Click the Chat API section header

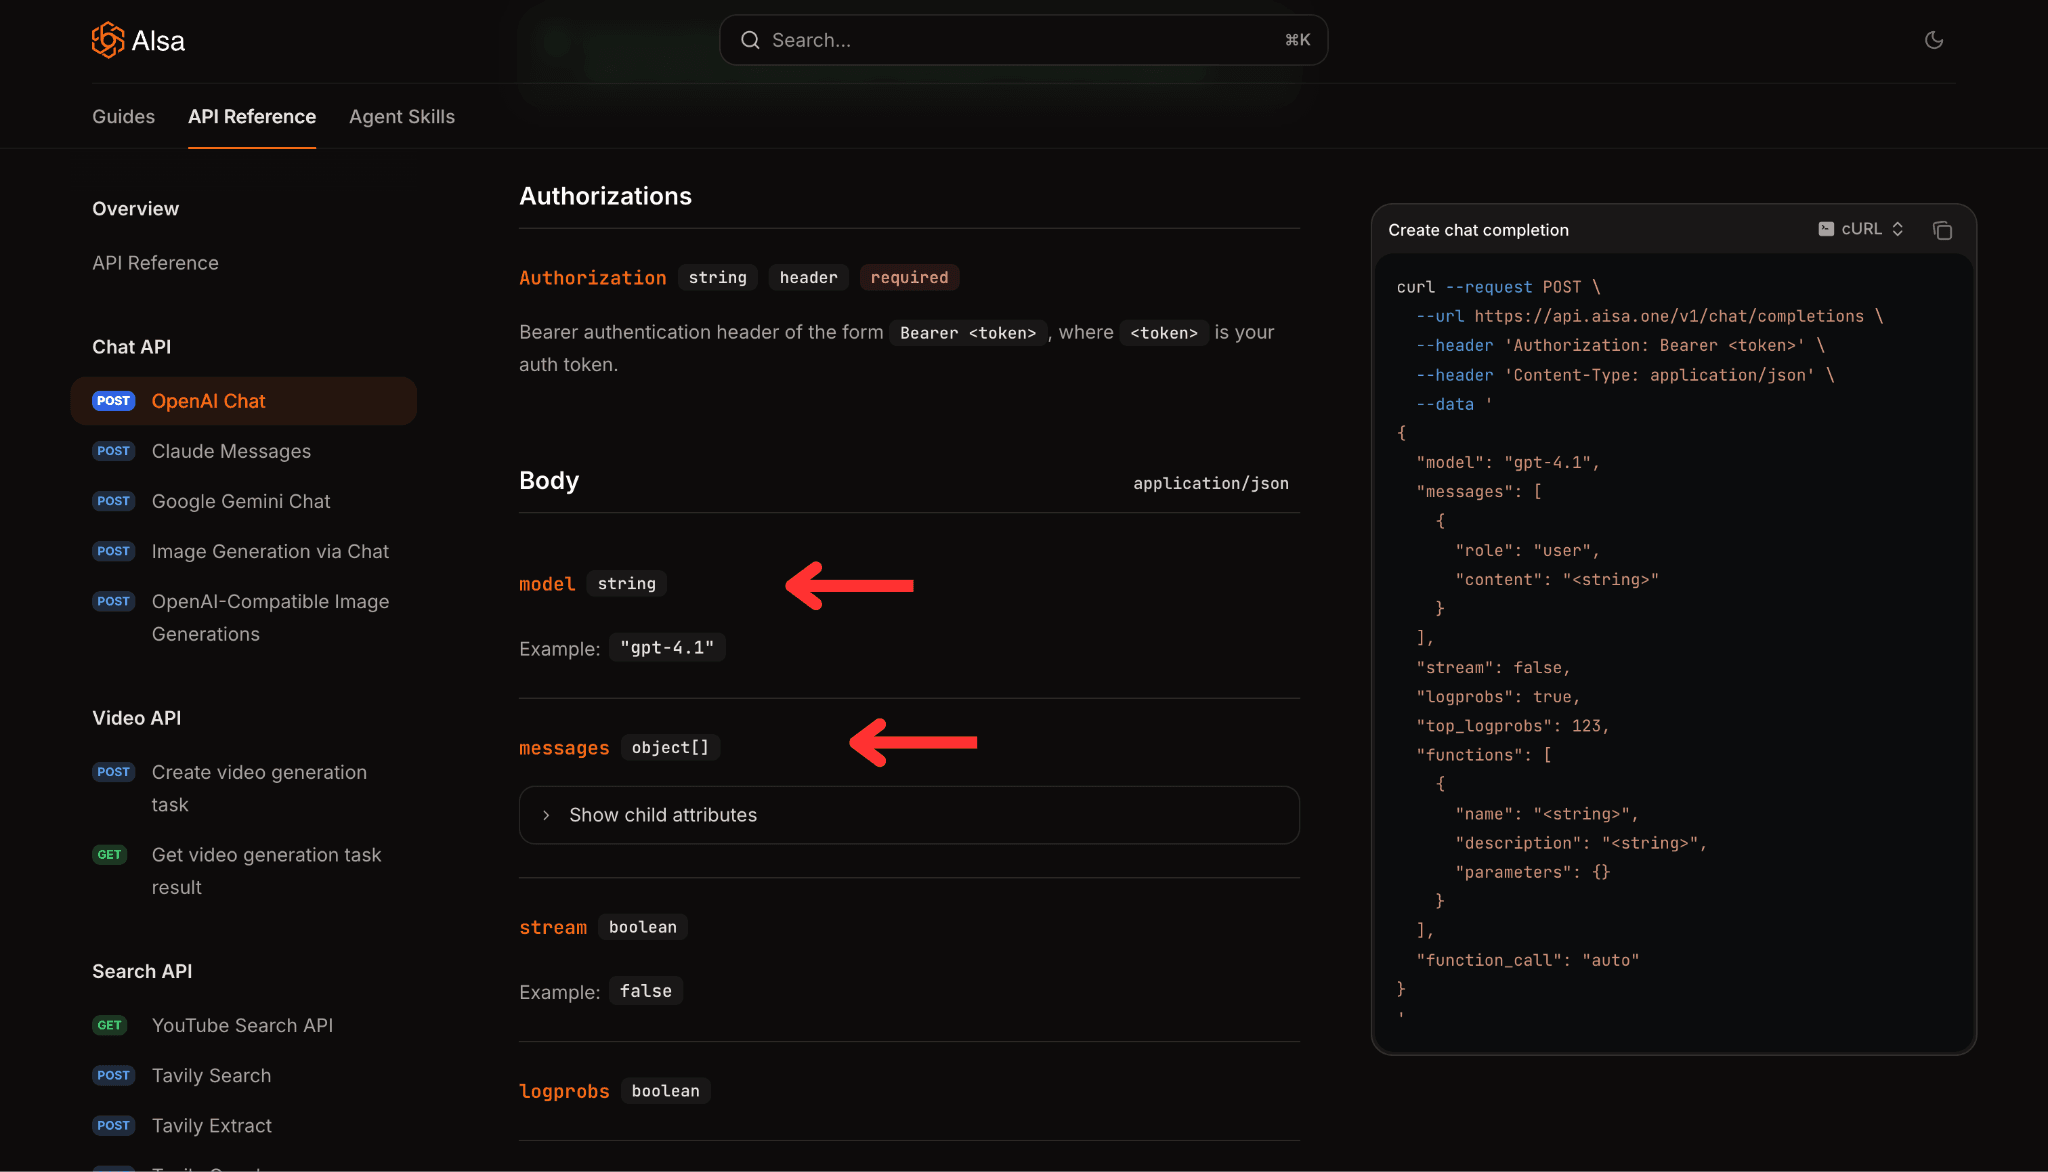click(x=131, y=347)
